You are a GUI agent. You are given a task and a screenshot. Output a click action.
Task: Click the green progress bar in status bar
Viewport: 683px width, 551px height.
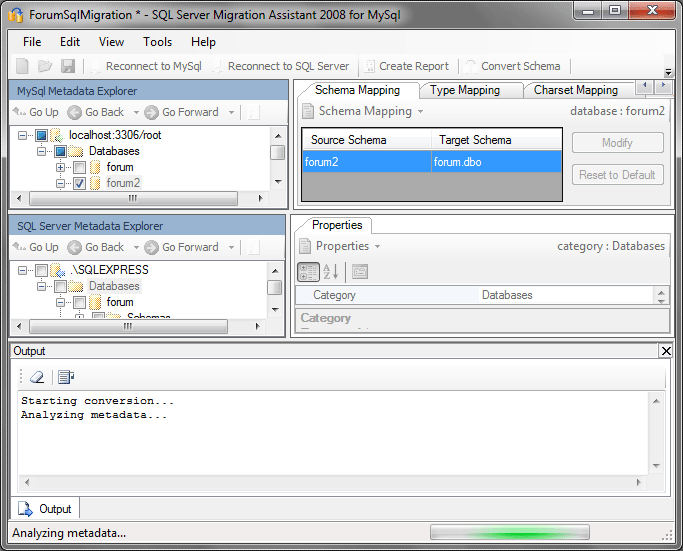click(509, 533)
